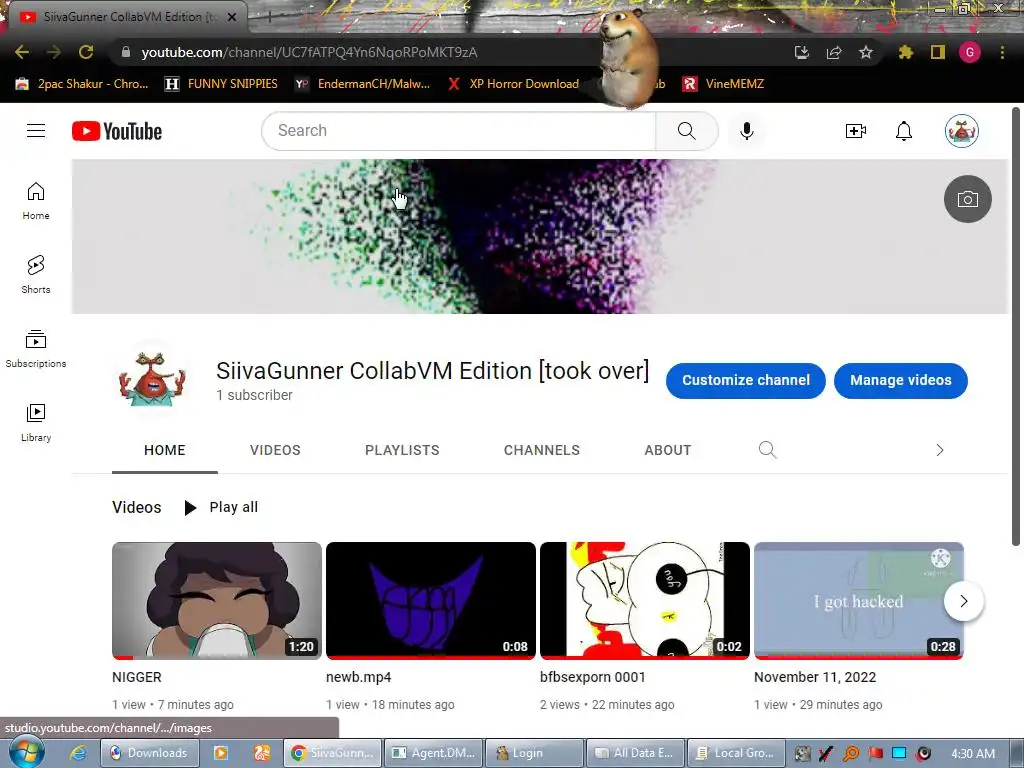The image size is (1024, 768).
Task: Edit banner with the camera icon
Action: click(x=968, y=199)
